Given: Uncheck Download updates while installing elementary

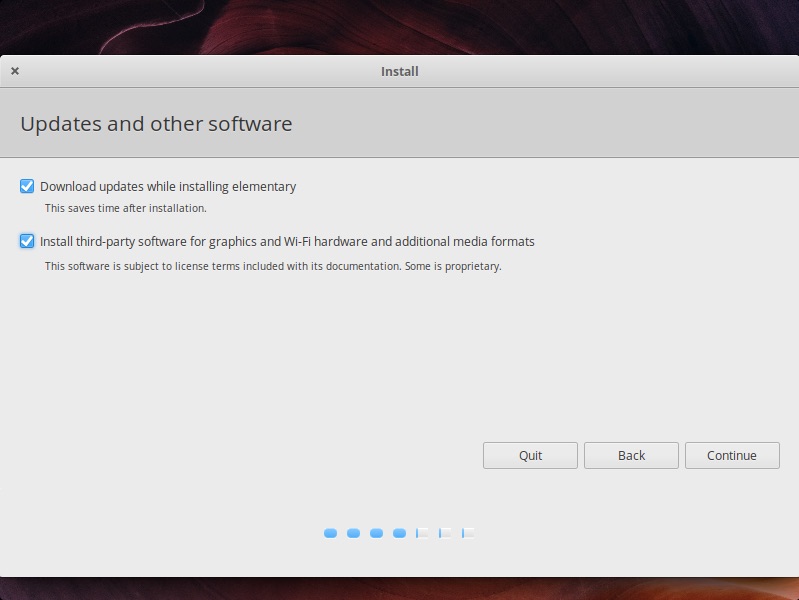Looking at the screenshot, I should pyautogui.click(x=27, y=186).
